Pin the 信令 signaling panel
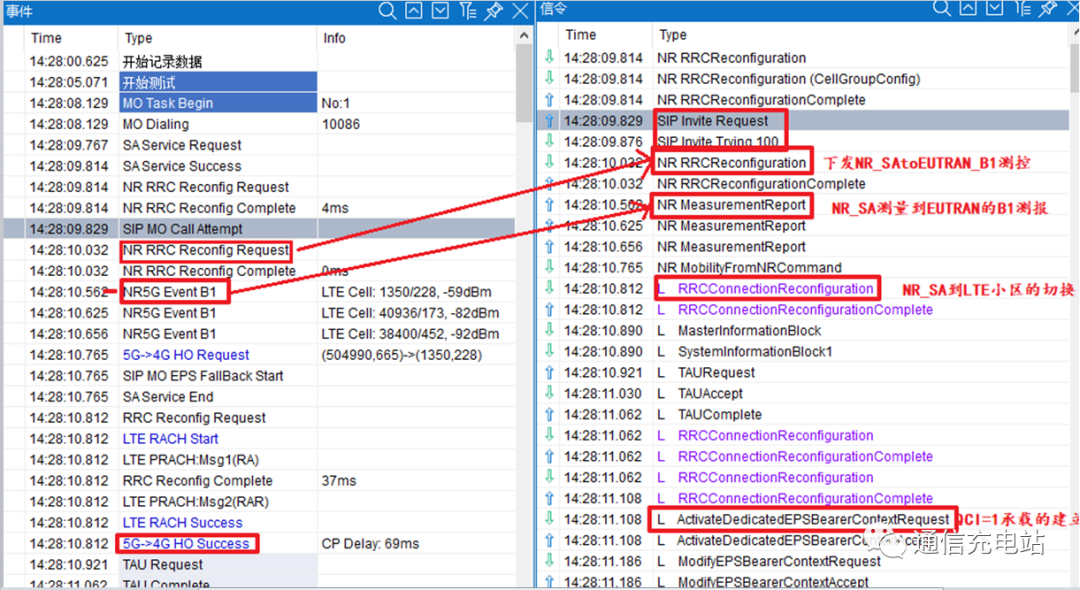This screenshot has height=590, width=1080. click(x=1048, y=8)
